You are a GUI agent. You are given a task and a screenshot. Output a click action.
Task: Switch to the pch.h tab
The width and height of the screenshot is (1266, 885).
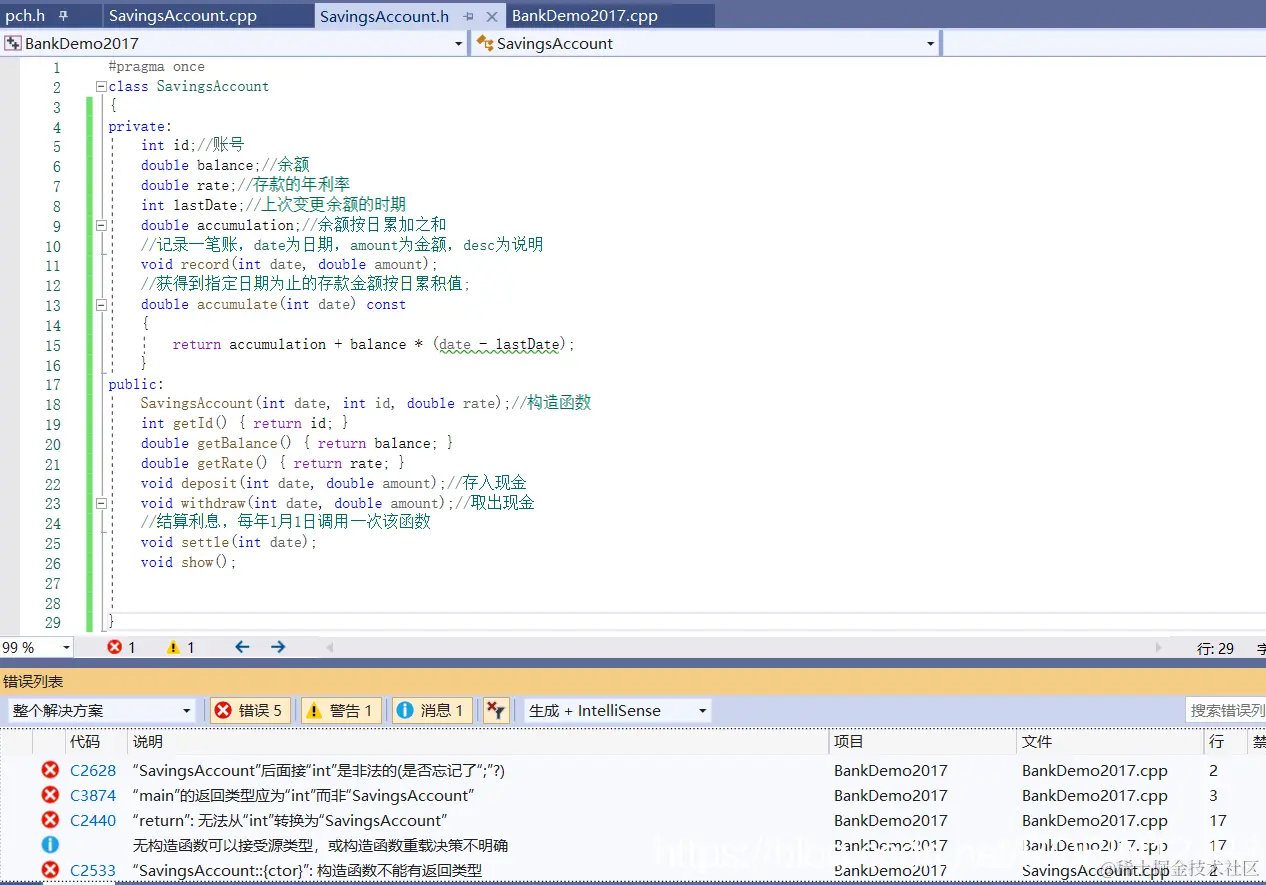click(x=25, y=16)
